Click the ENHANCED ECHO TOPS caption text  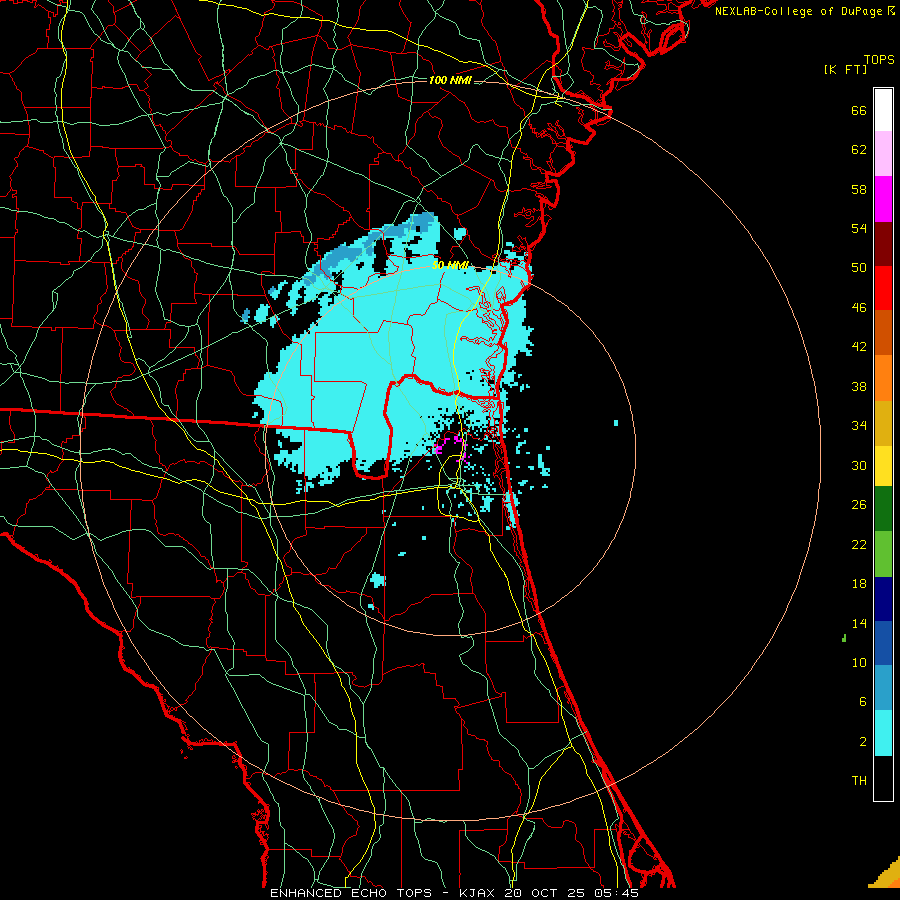coord(351,893)
